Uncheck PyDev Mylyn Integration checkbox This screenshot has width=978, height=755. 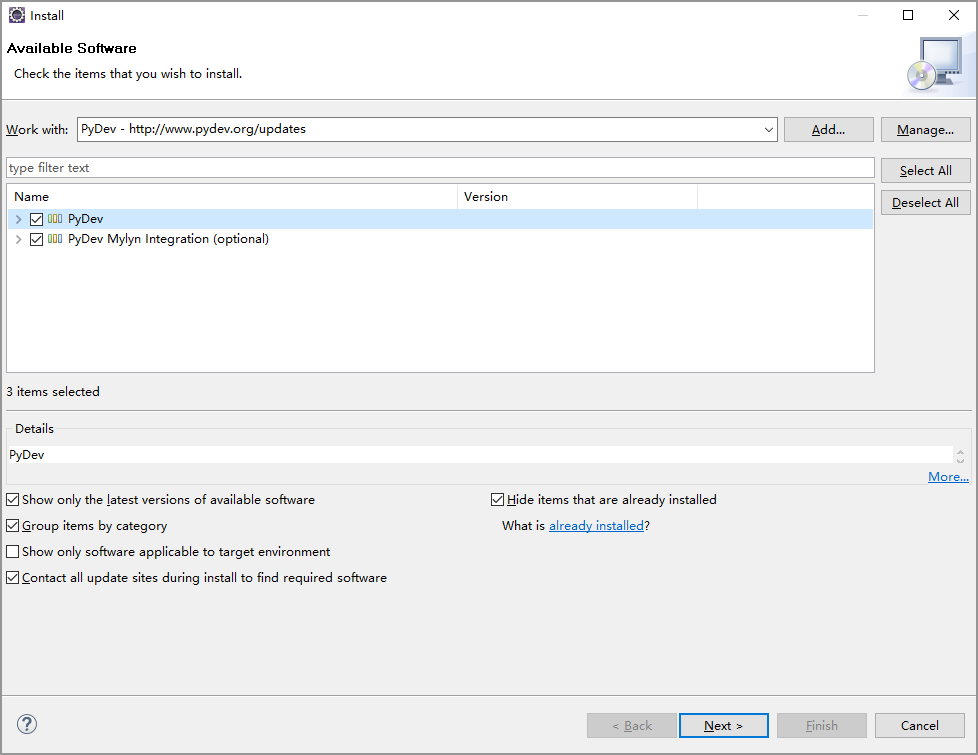coord(36,239)
